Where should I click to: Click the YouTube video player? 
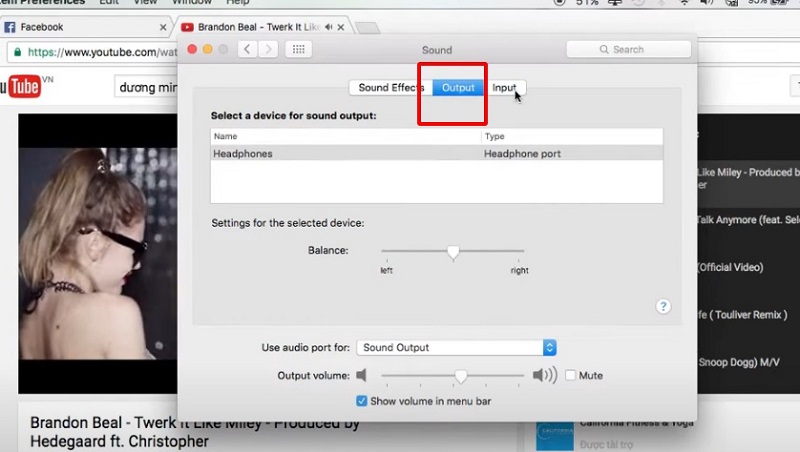point(98,254)
